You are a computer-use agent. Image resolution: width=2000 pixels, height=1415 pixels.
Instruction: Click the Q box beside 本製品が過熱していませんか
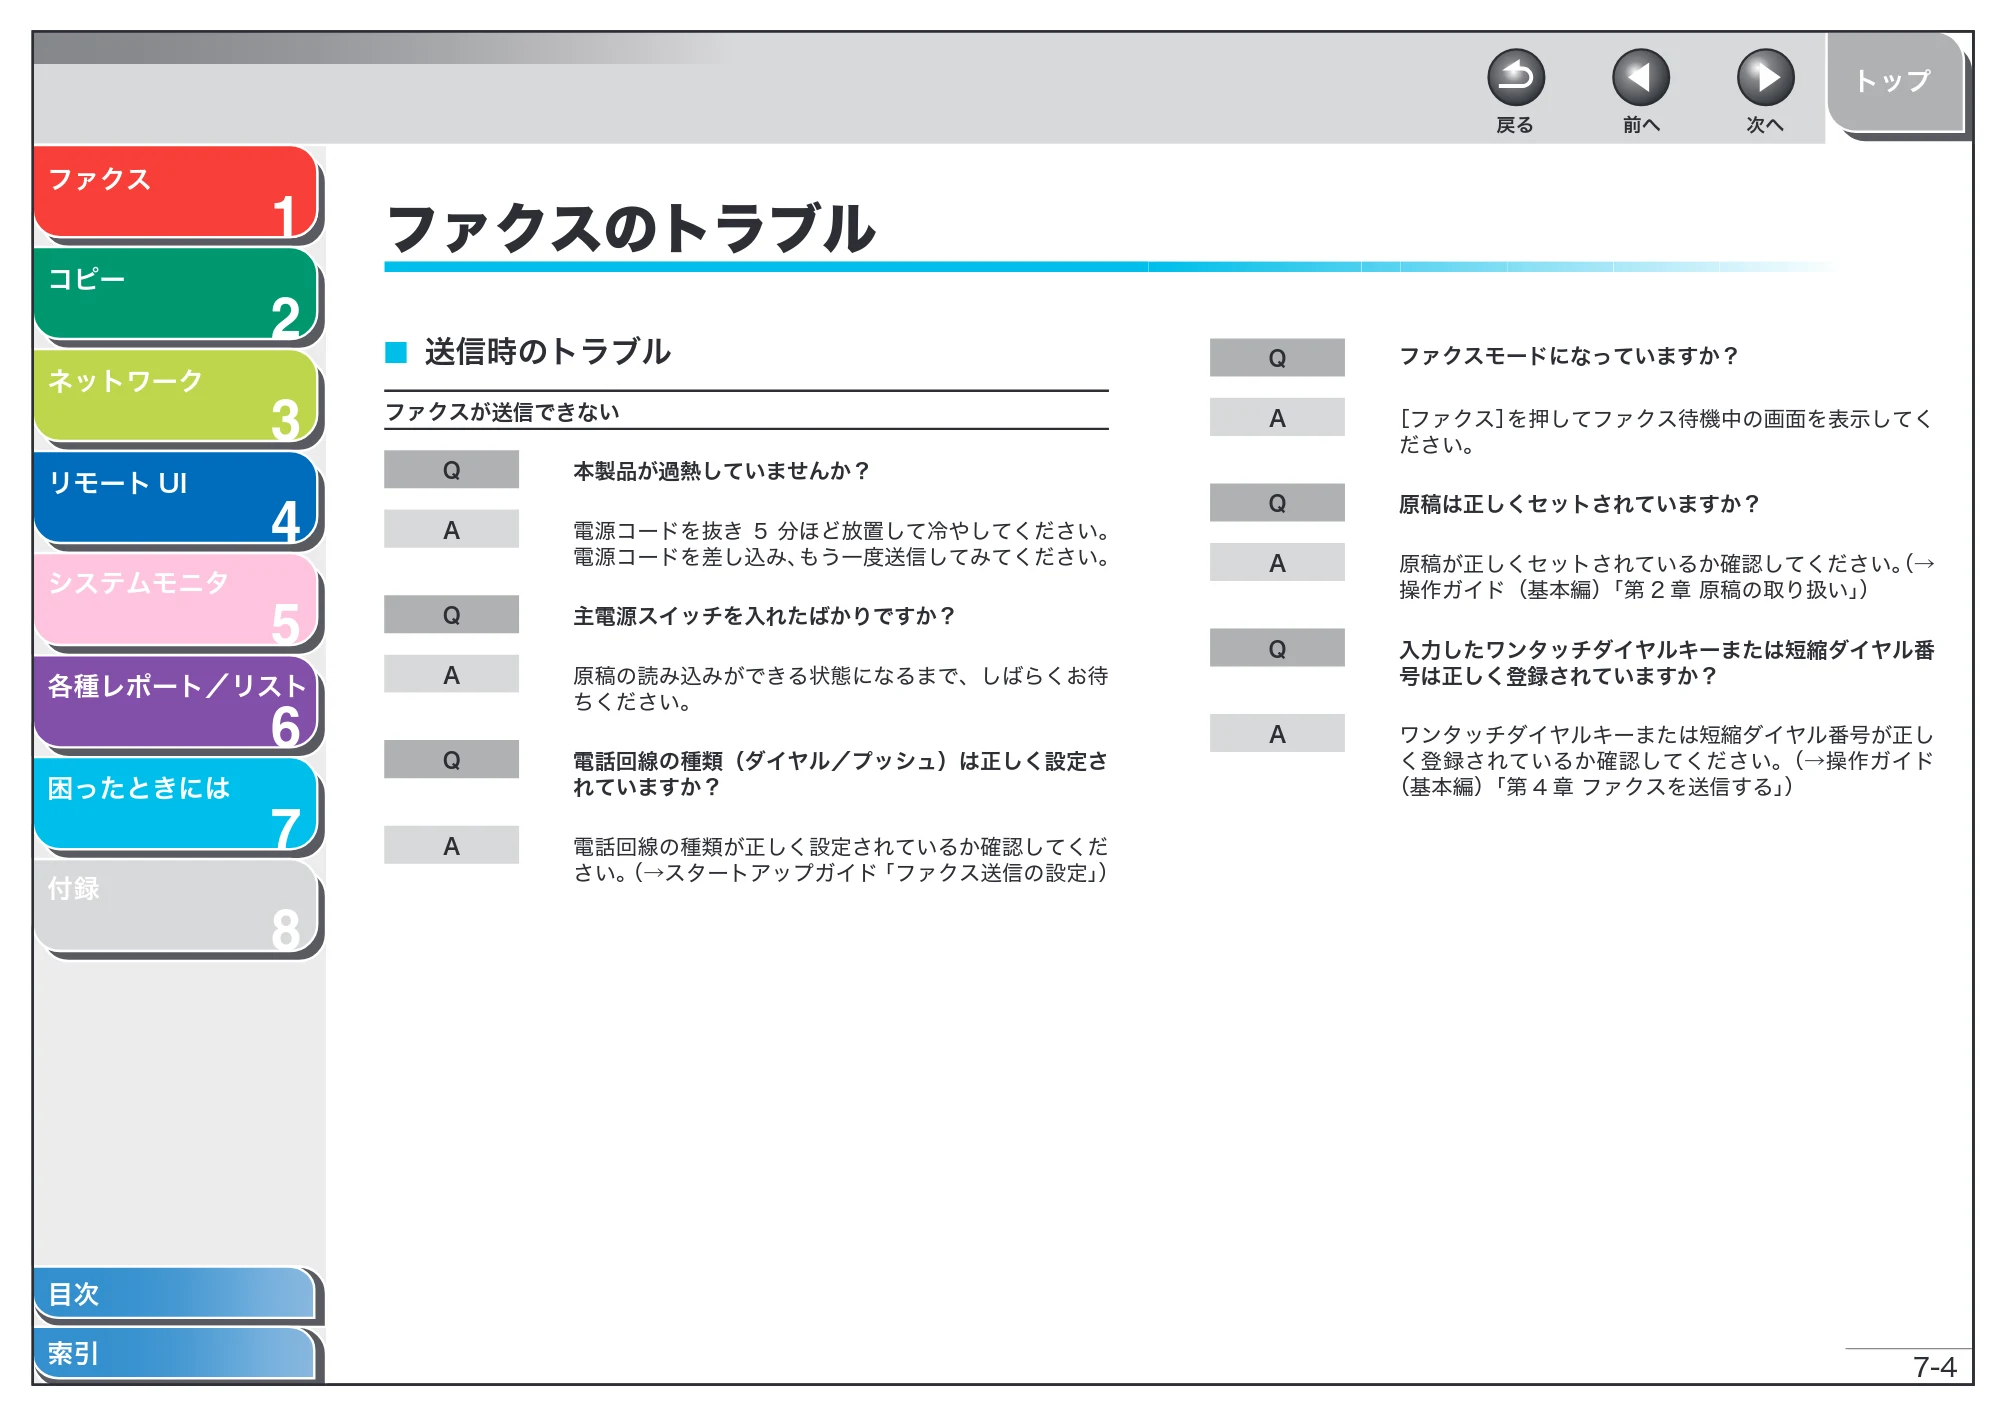point(451,470)
